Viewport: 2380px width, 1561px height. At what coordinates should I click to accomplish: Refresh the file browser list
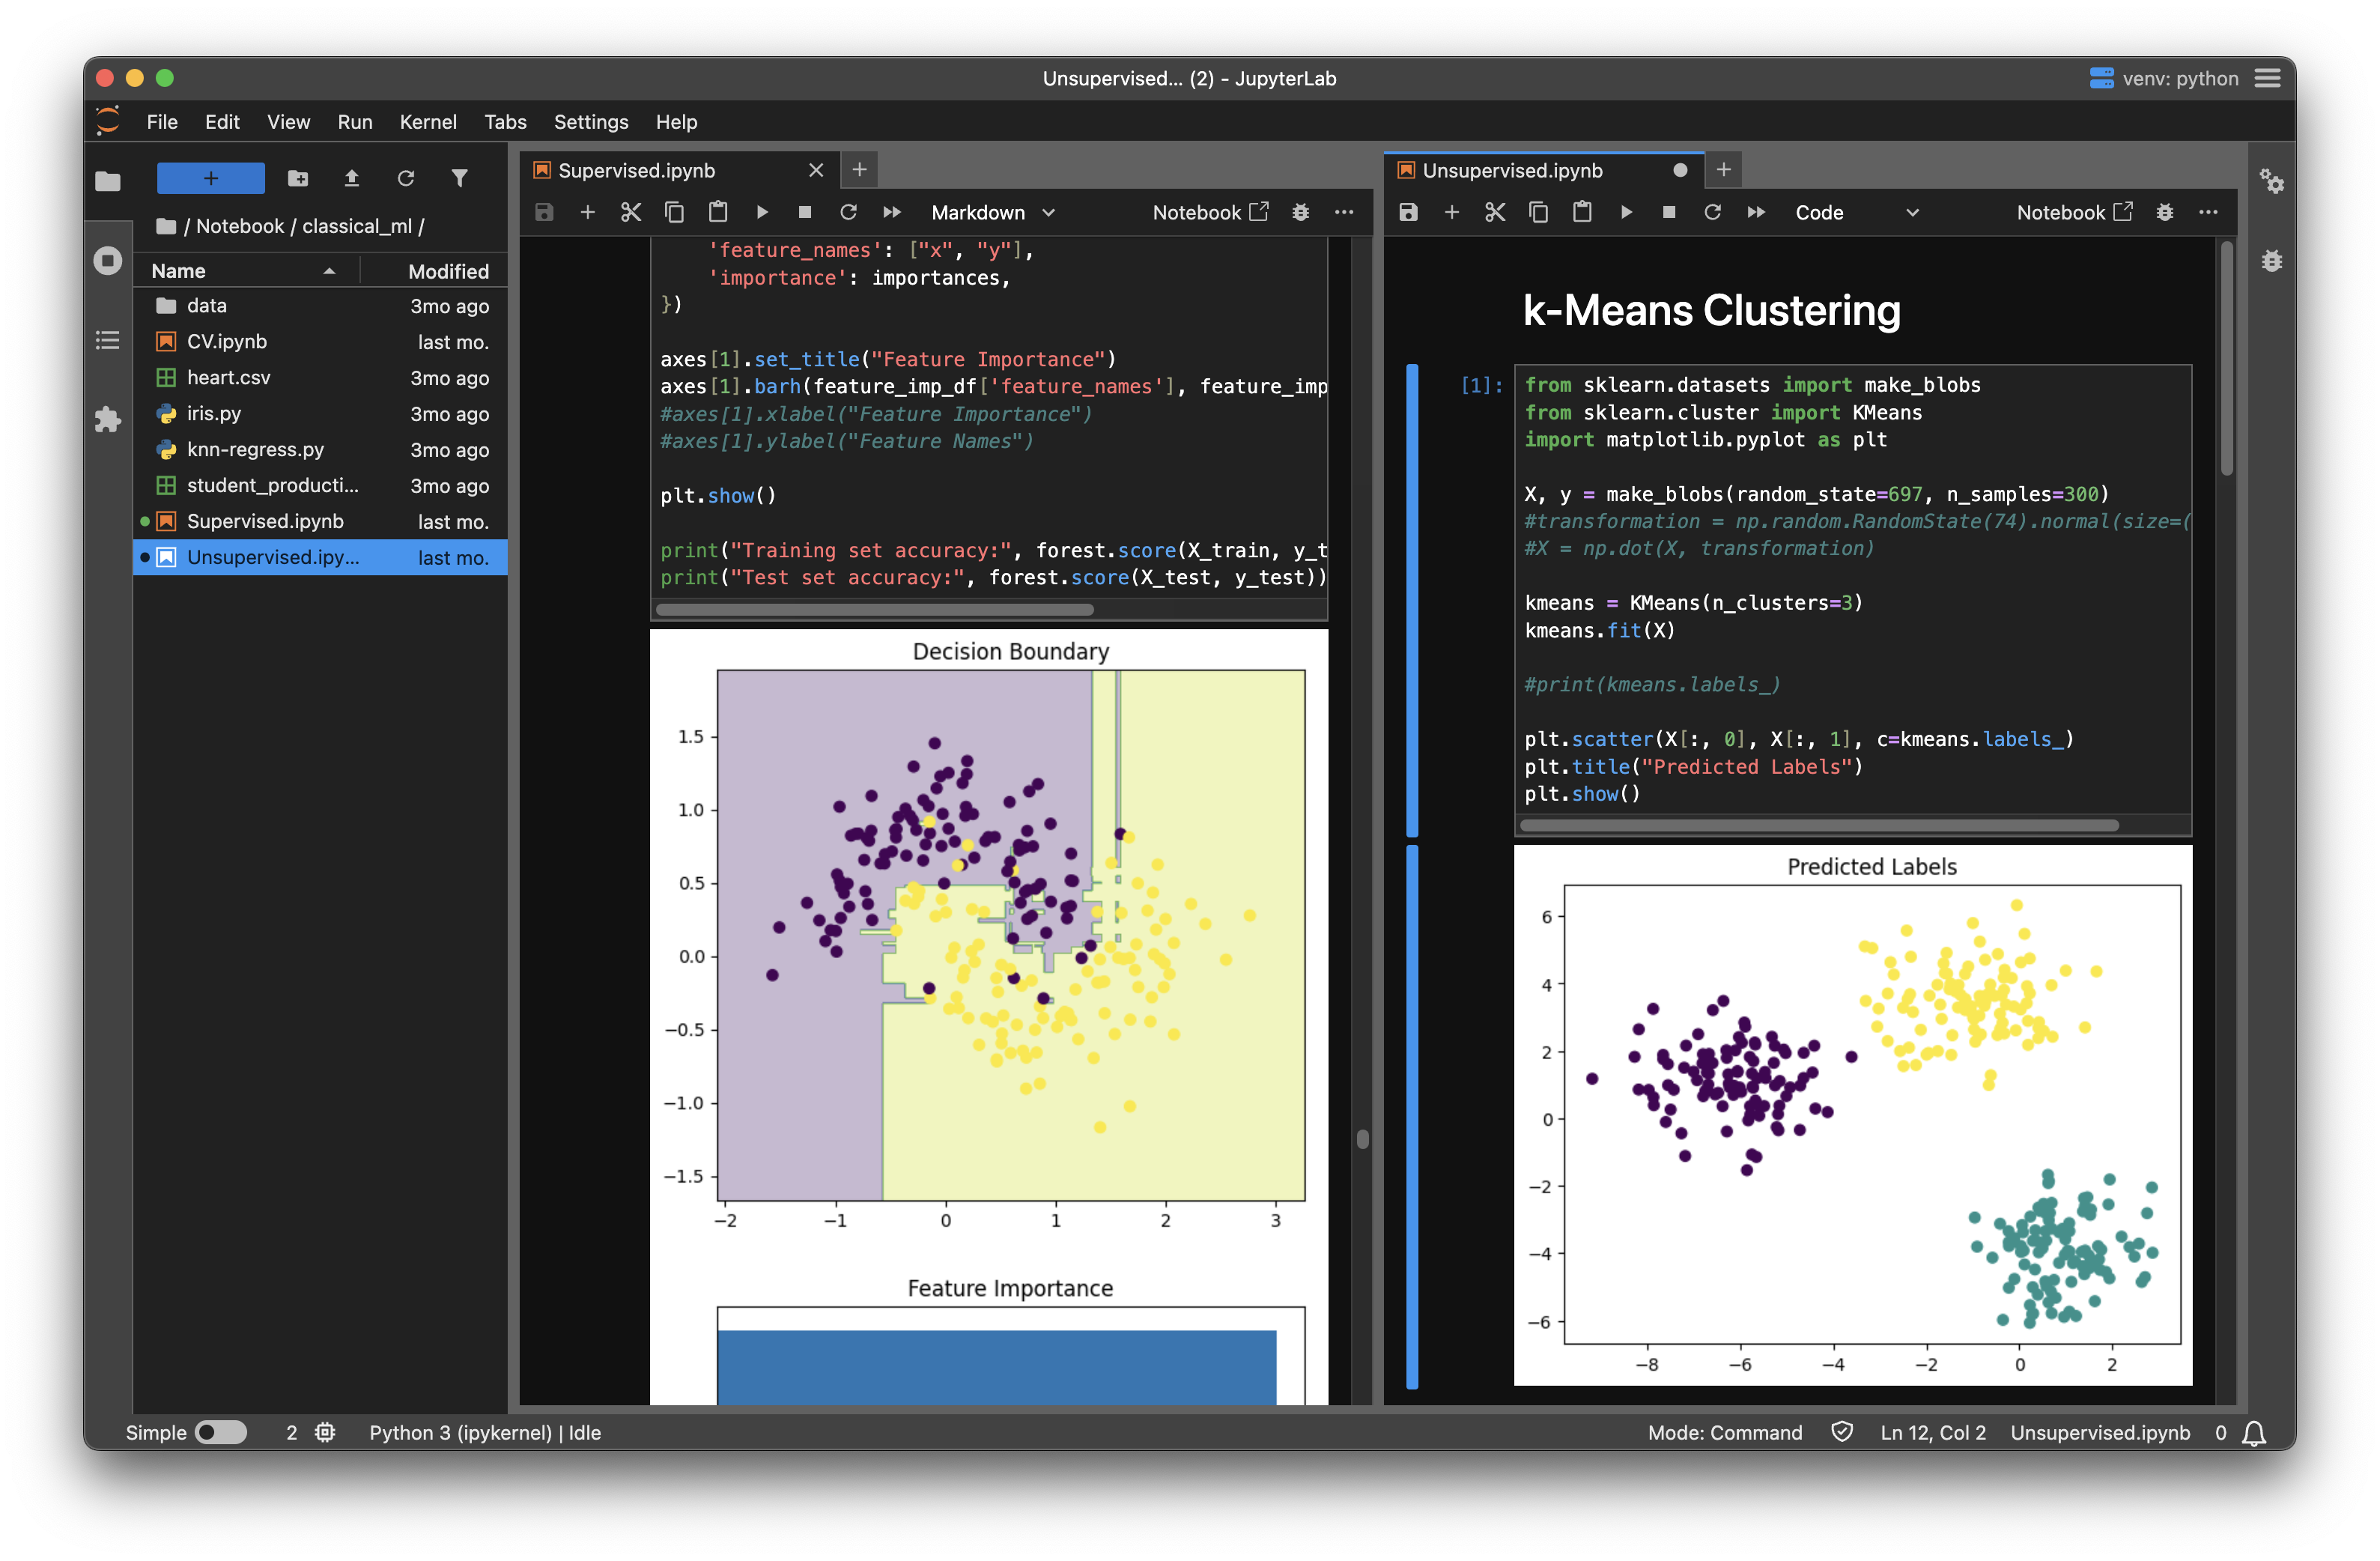[405, 178]
